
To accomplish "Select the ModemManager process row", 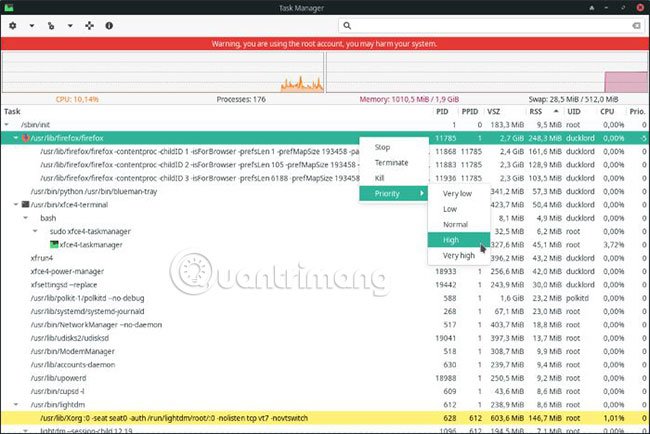I will [324, 351].
